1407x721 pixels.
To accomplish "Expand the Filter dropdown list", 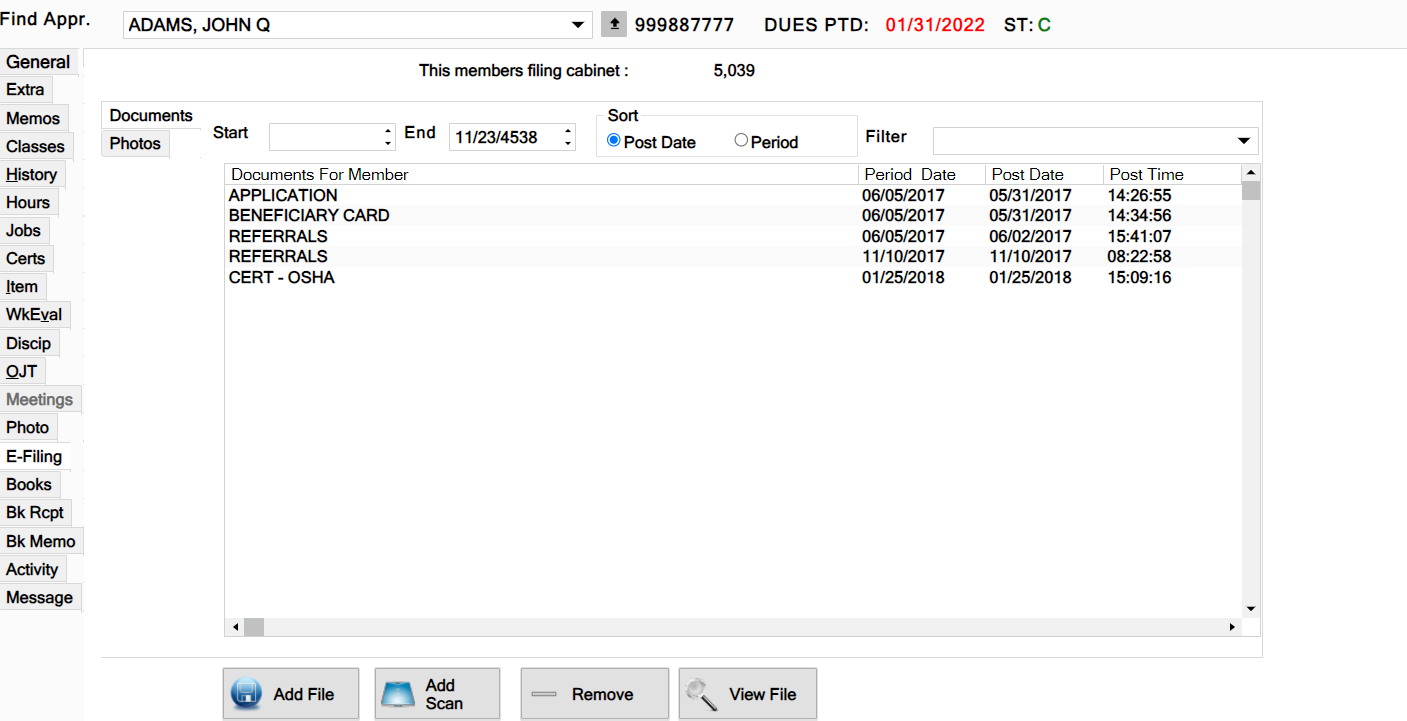I will click(x=1244, y=141).
